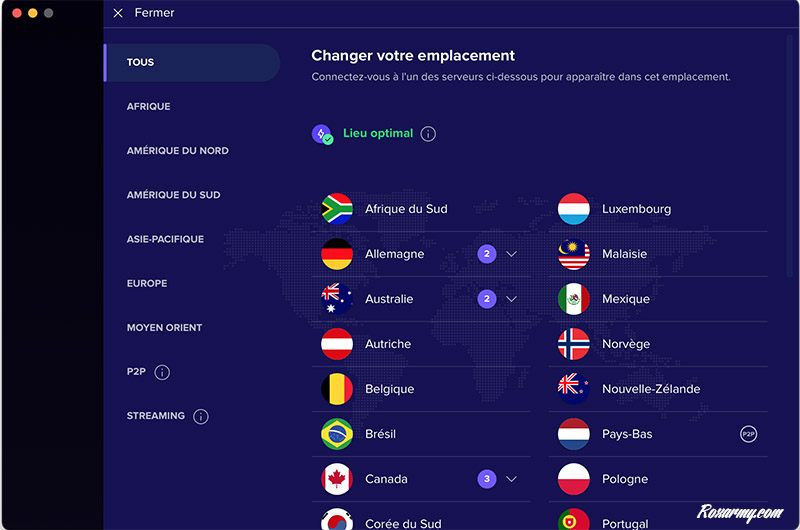
Task: Select Mexique as the location
Action: point(626,299)
